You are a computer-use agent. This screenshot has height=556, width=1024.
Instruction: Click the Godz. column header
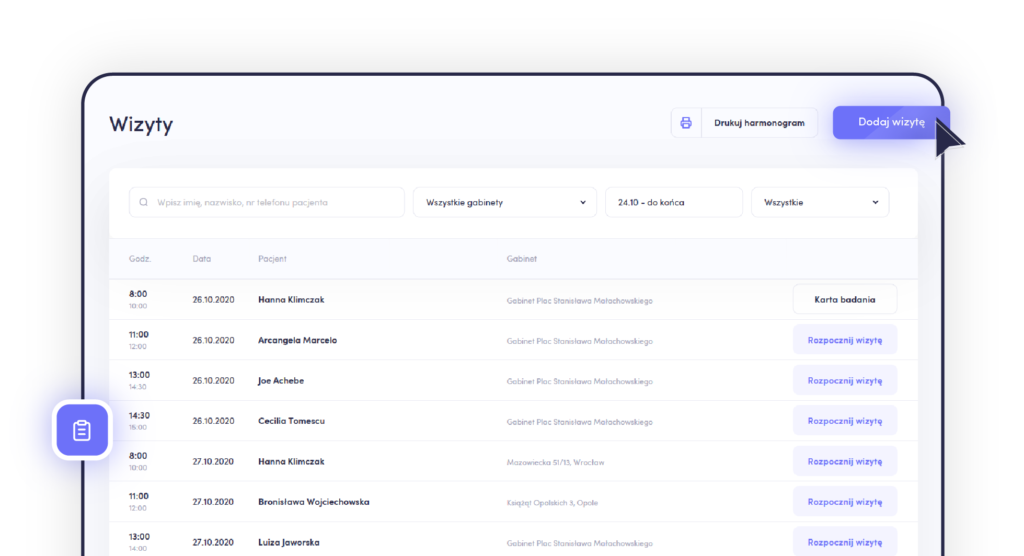140,259
